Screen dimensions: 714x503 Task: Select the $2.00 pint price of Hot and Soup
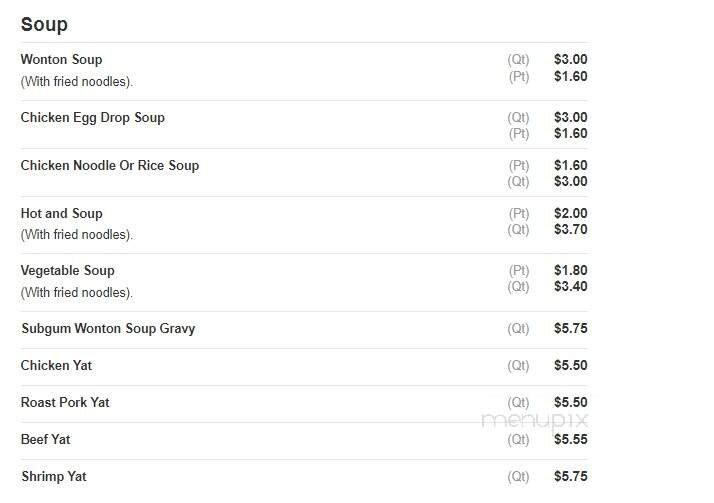[x=570, y=214]
